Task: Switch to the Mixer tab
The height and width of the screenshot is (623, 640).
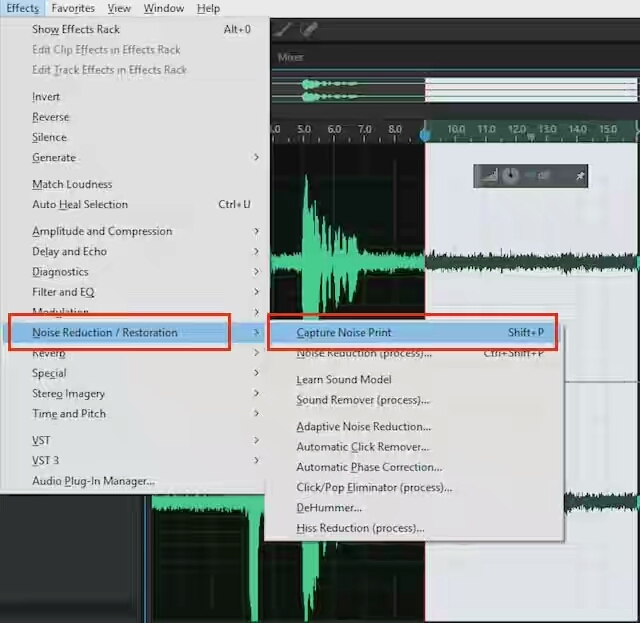Action: coord(290,58)
